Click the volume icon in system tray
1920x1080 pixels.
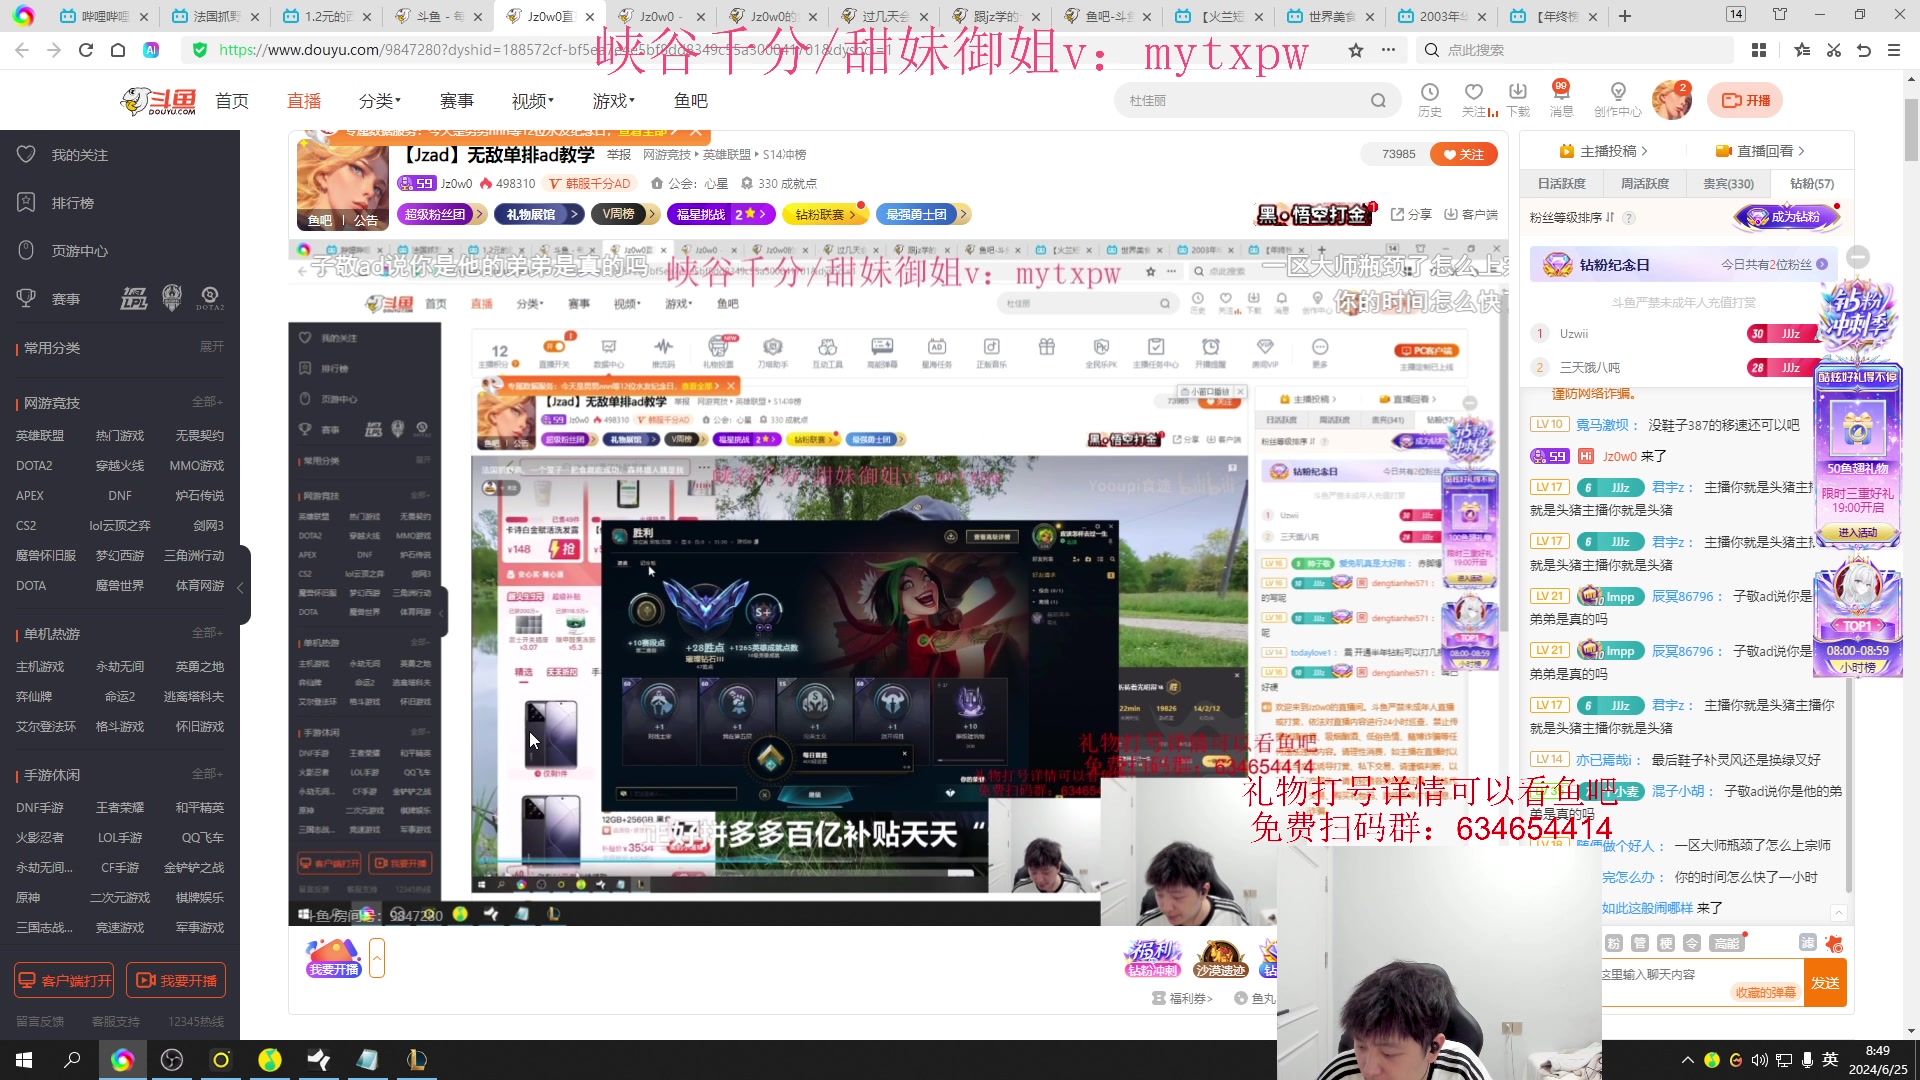point(1759,1060)
